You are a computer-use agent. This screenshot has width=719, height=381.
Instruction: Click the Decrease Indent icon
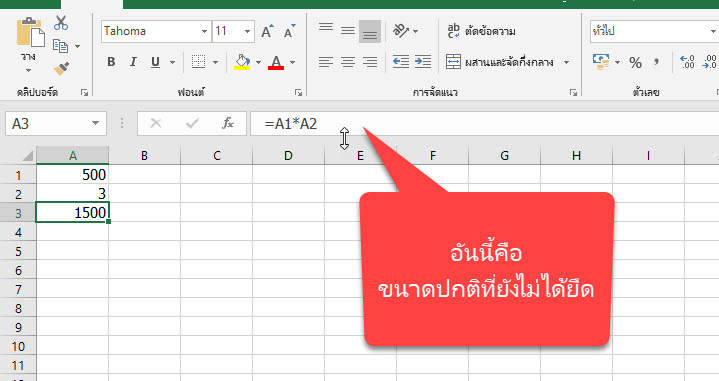point(401,61)
